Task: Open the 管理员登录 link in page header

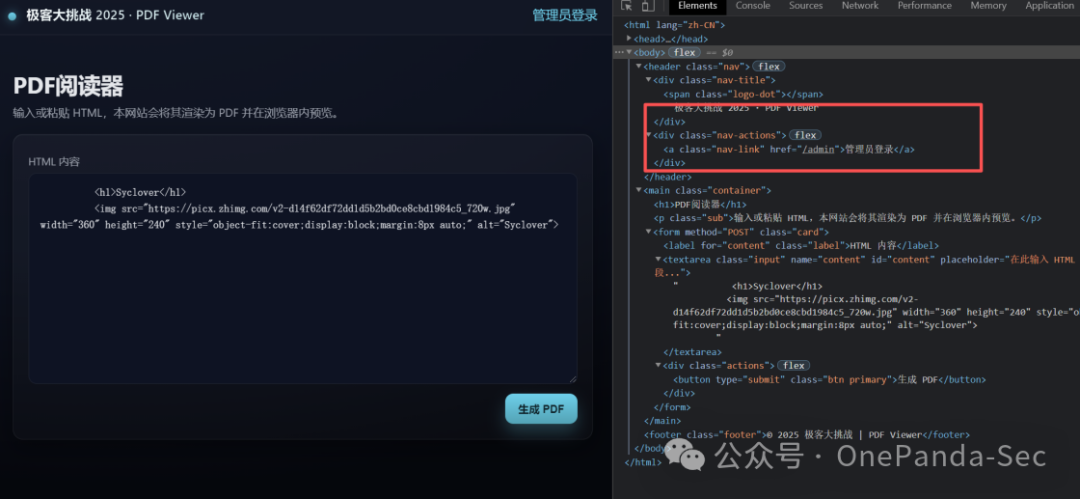Action: pos(565,15)
